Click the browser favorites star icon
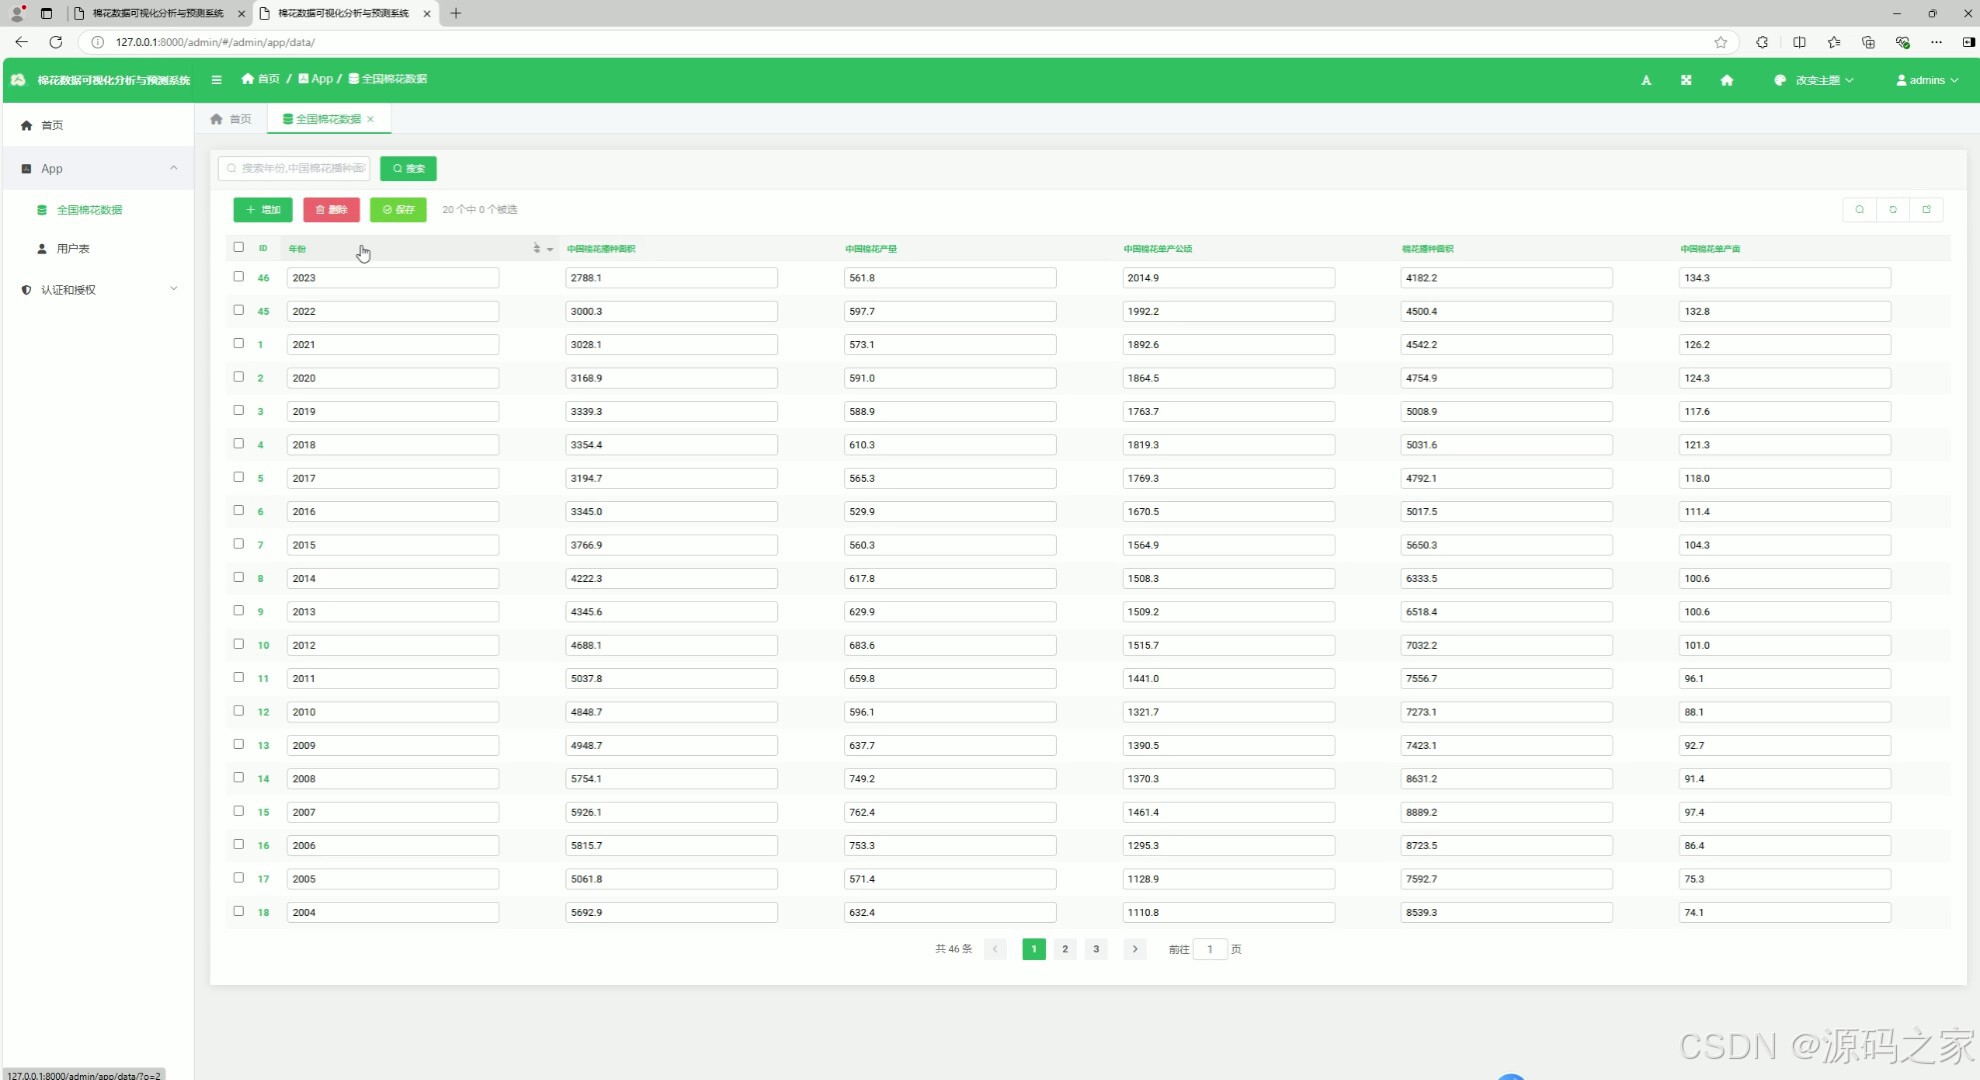Screen dimensions: 1980x1080 pyautogui.click(x=1720, y=42)
